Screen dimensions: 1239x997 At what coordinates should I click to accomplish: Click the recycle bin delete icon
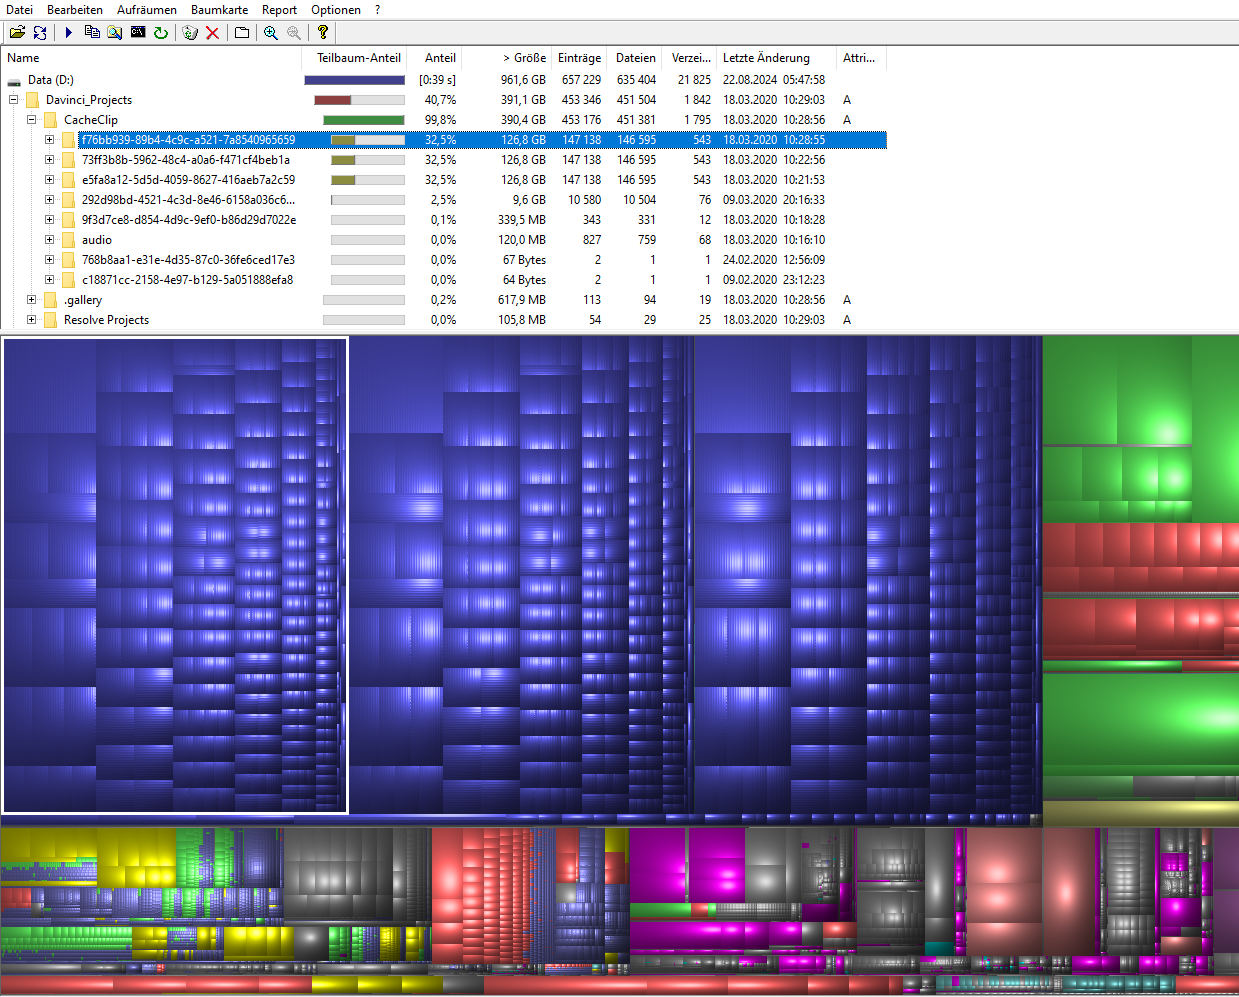(190, 32)
